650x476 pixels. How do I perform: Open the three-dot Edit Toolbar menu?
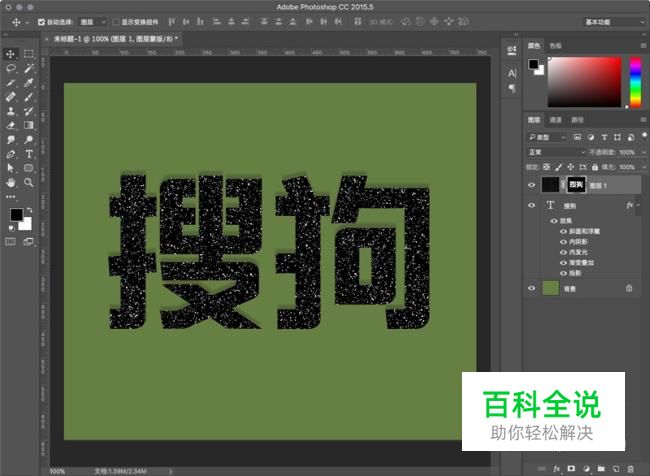(x=10, y=197)
